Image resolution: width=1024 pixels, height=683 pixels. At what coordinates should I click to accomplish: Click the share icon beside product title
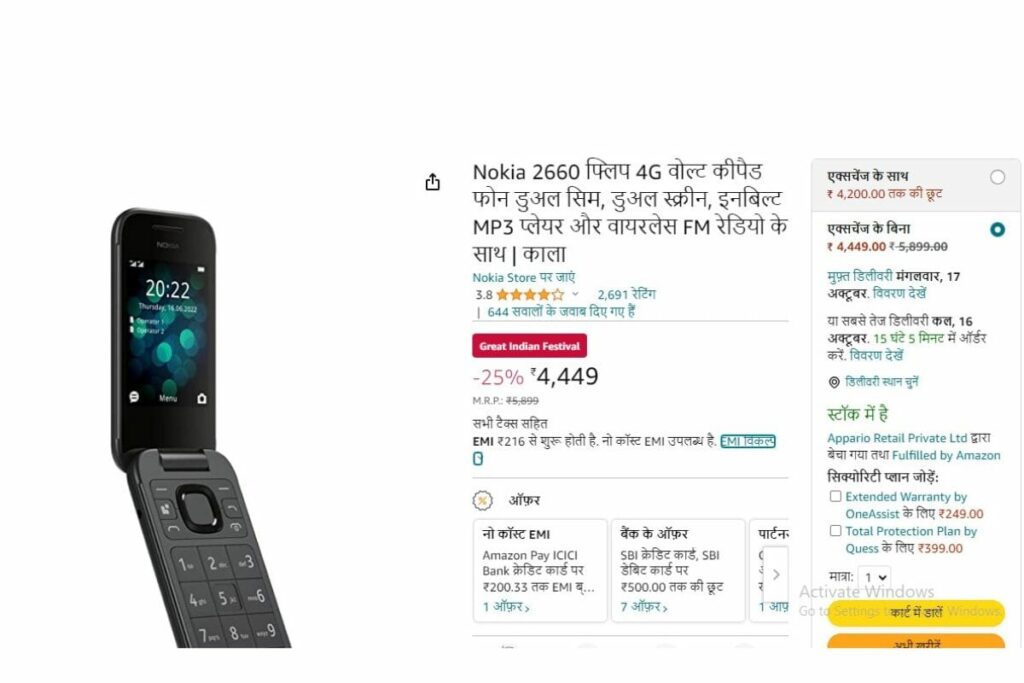coord(432,182)
